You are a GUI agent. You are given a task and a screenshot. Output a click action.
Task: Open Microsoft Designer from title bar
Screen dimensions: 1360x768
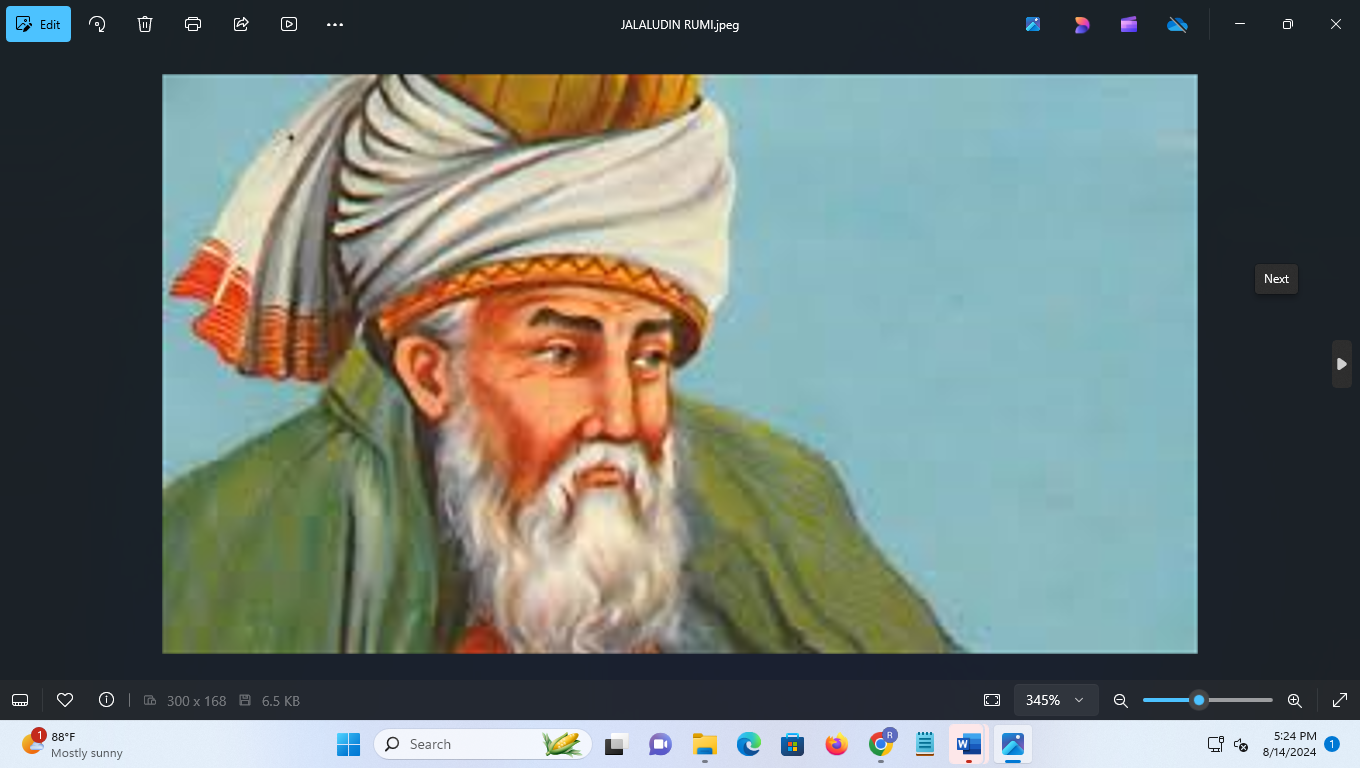click(x=1081, y=24)
